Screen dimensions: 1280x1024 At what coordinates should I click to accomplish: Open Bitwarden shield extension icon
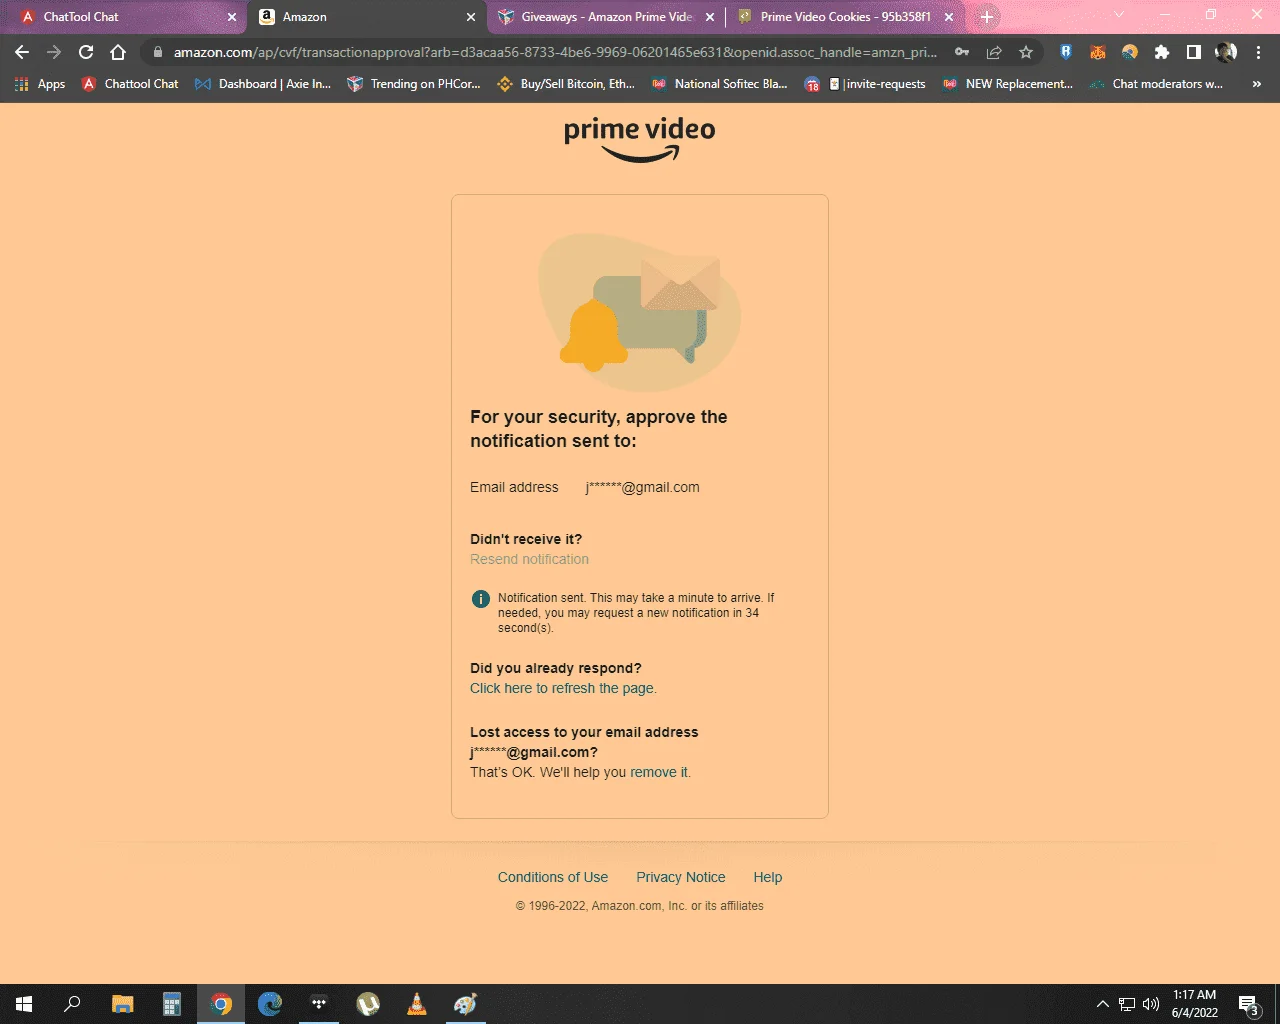pyautogui.click(x=1066, y=52)
